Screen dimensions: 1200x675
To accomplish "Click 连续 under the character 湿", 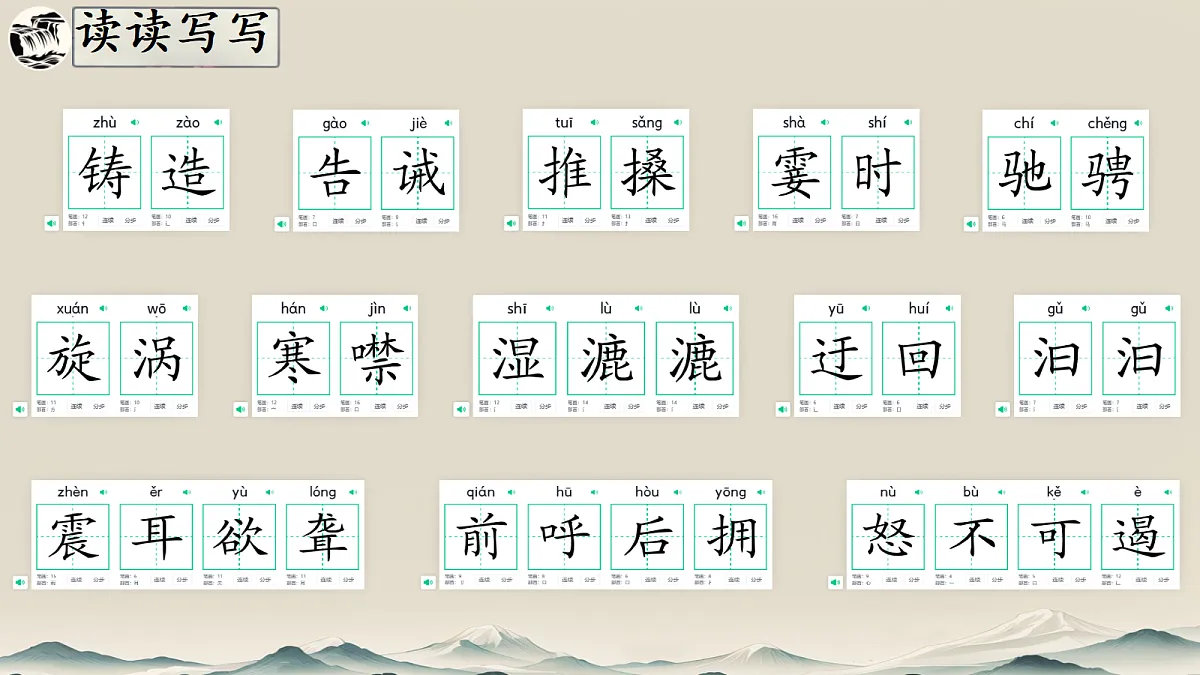I will pos(521,406).
